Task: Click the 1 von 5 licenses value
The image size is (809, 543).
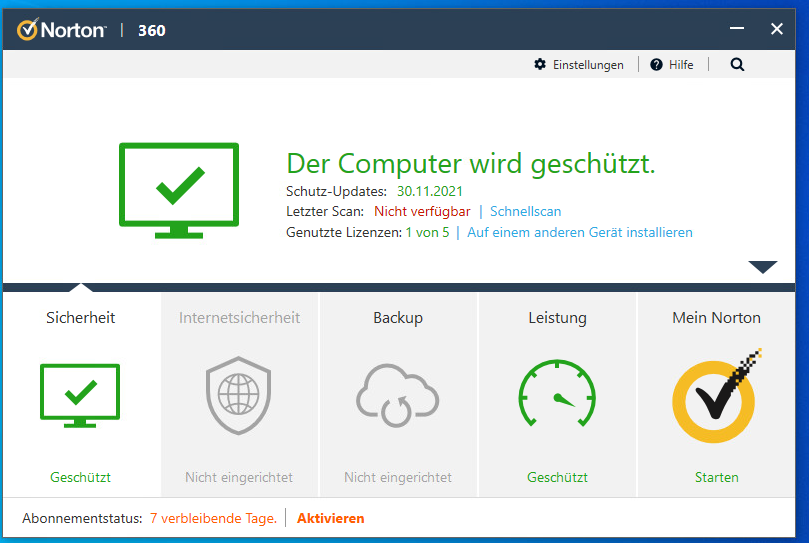Action: pos(427,233)
